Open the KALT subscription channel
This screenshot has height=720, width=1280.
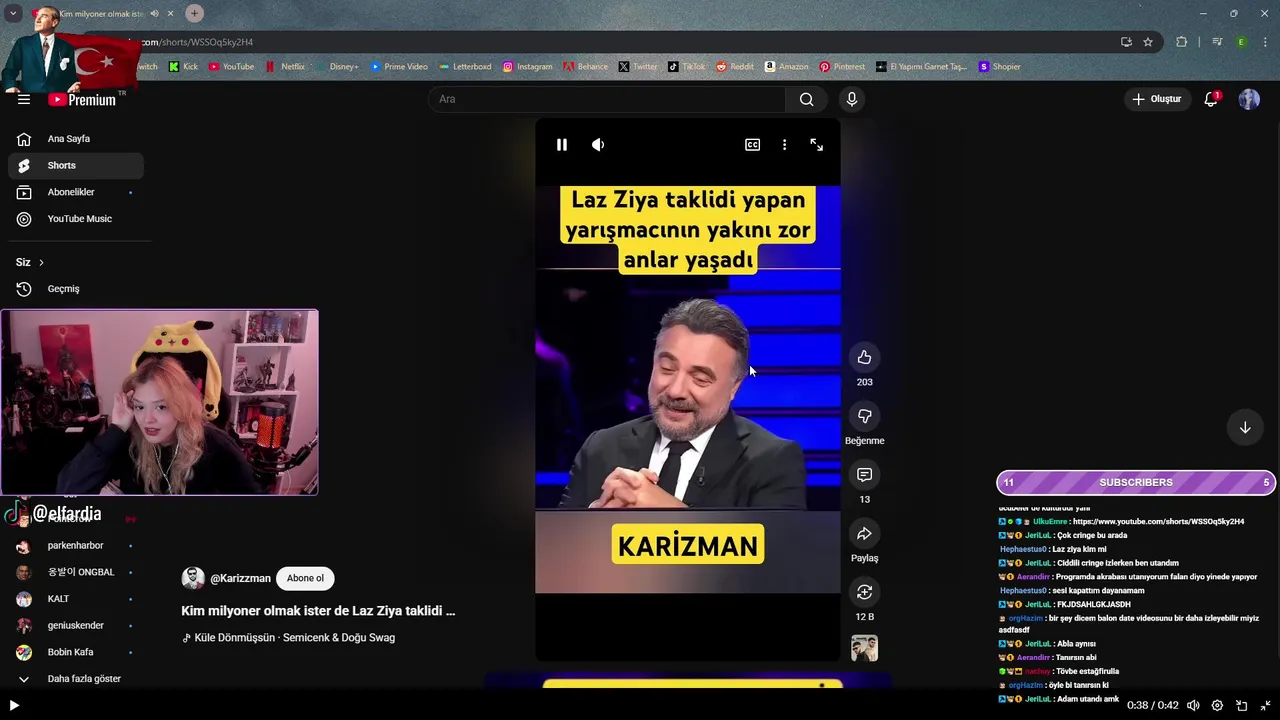[75, 599]
